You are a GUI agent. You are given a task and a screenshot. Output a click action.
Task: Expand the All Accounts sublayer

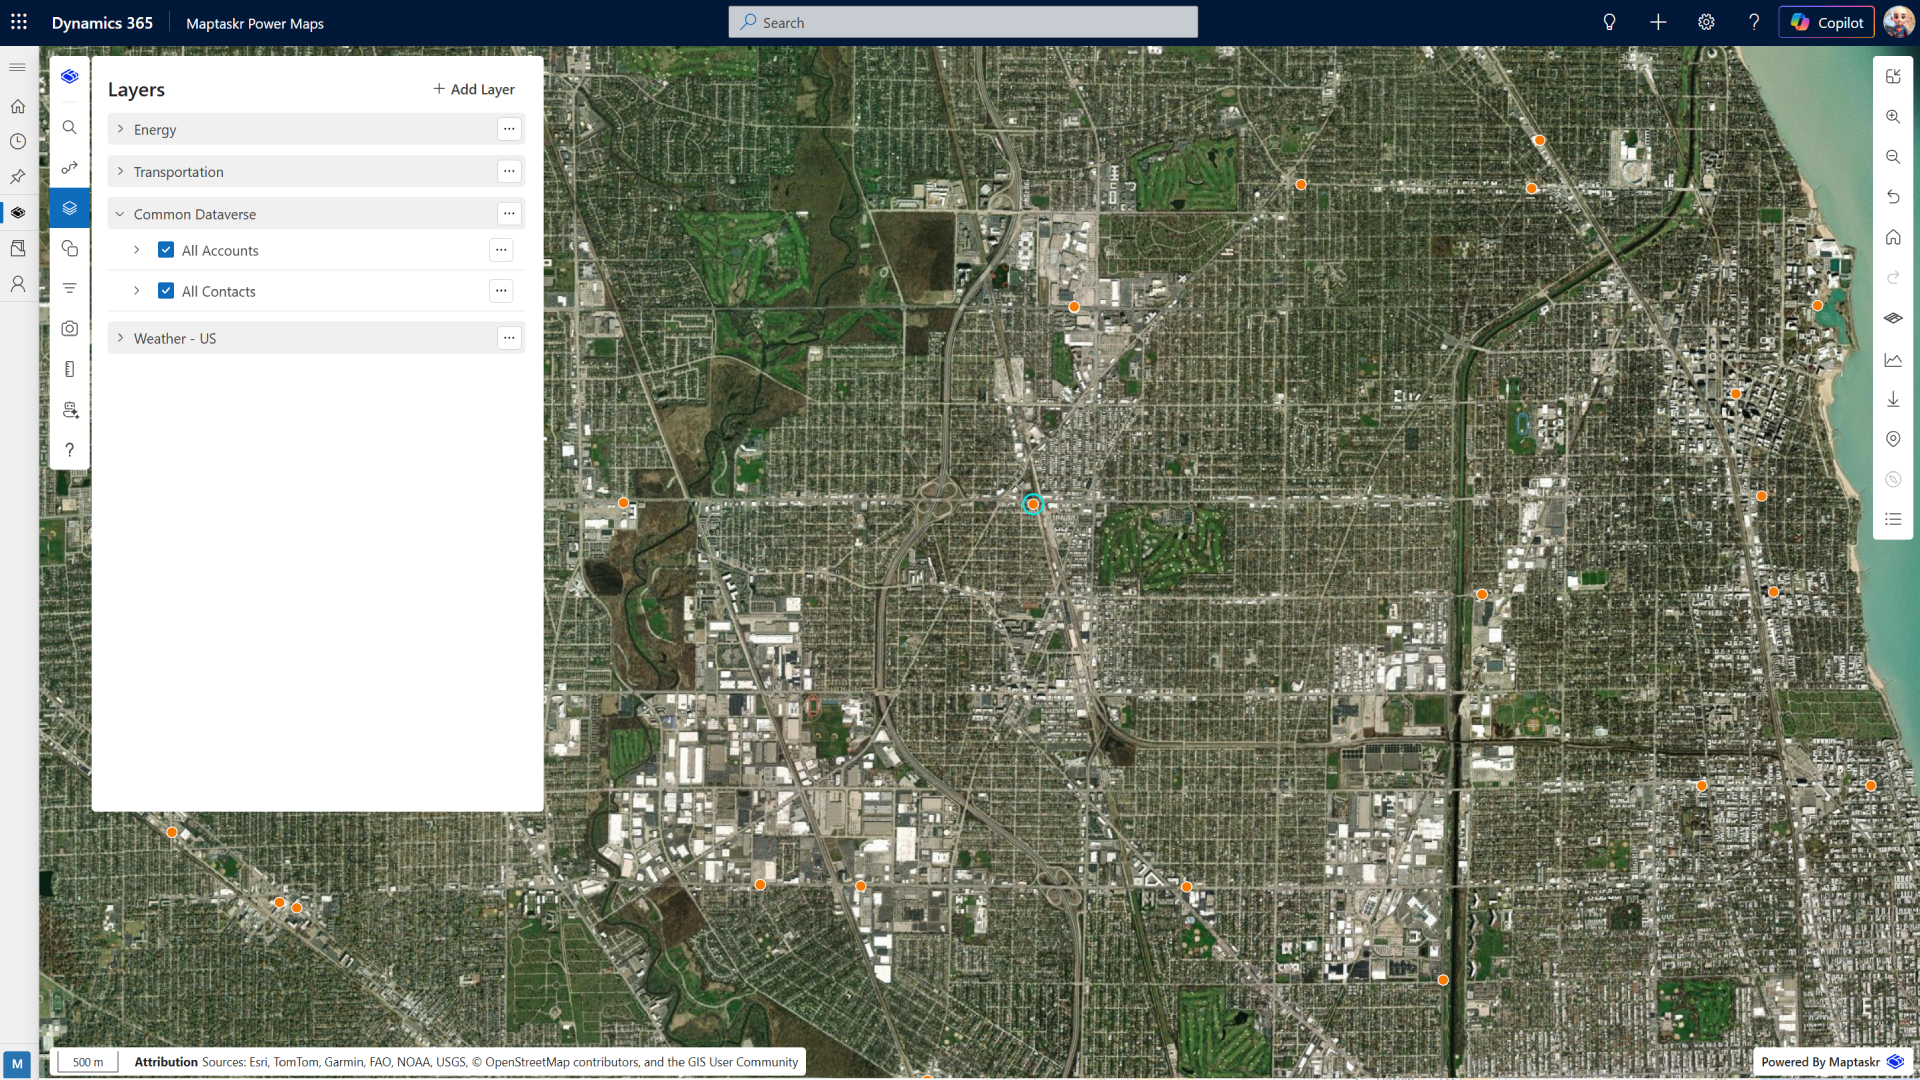137,250
